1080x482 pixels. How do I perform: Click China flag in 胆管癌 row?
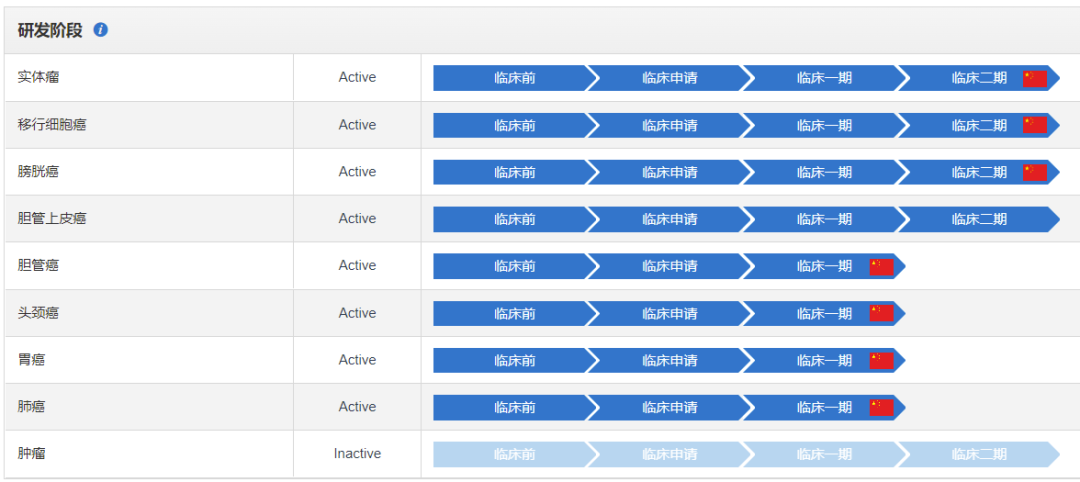pyautogui.click(x=882, y=266)
